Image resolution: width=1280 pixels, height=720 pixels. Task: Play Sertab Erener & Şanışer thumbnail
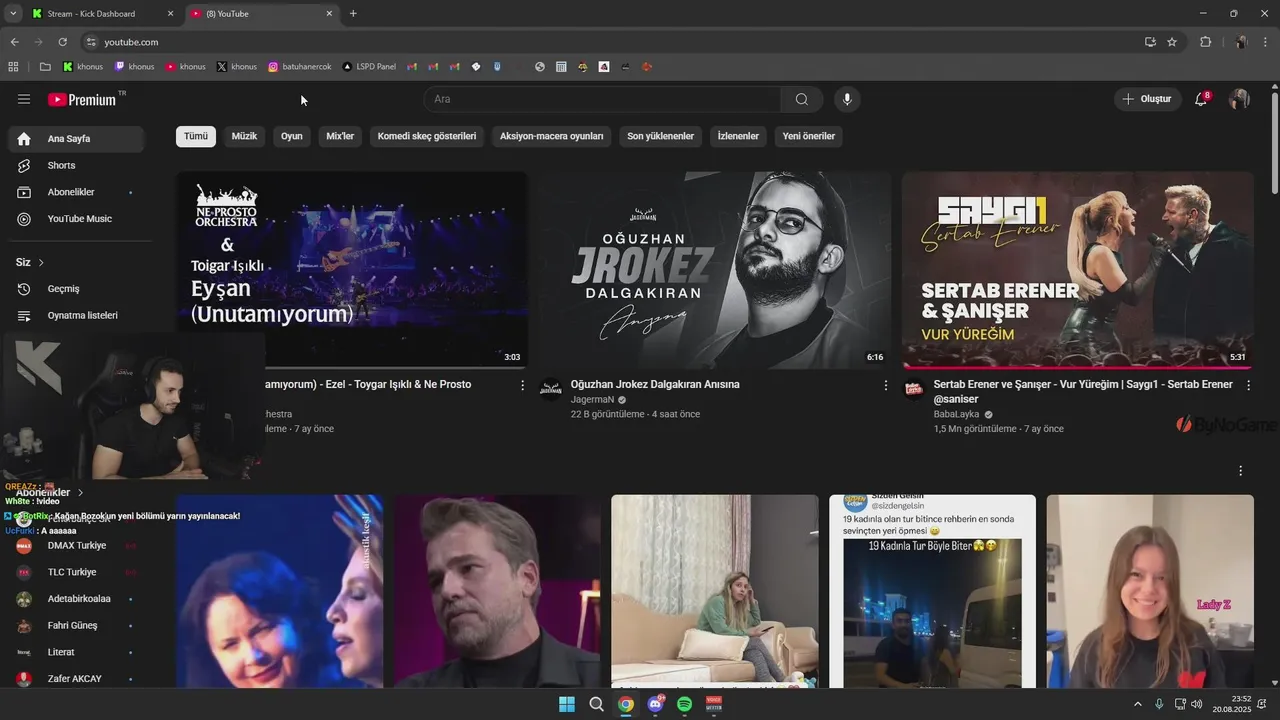click(1078, 270)
